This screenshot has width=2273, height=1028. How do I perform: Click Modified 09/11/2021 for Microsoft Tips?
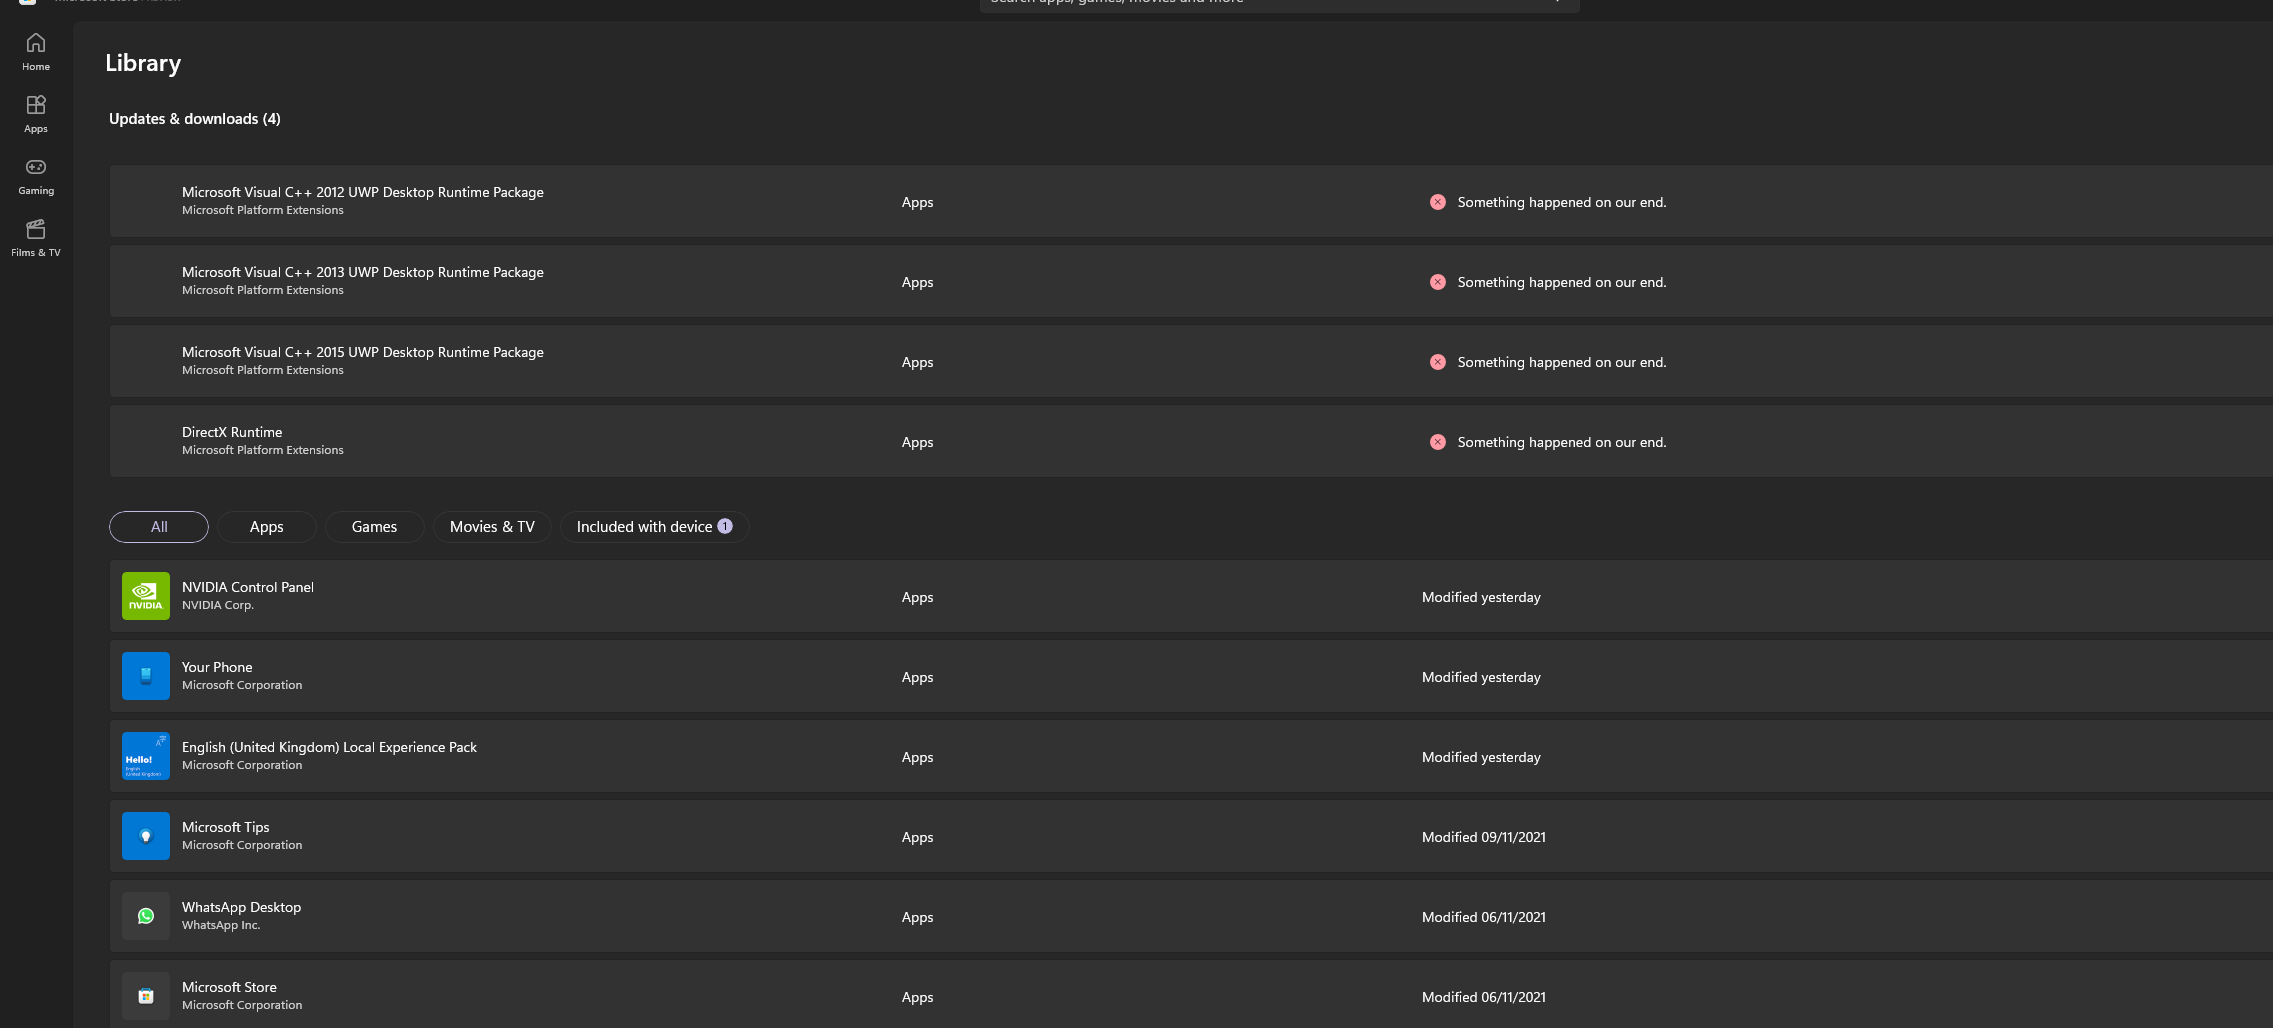pos(1484,837)
